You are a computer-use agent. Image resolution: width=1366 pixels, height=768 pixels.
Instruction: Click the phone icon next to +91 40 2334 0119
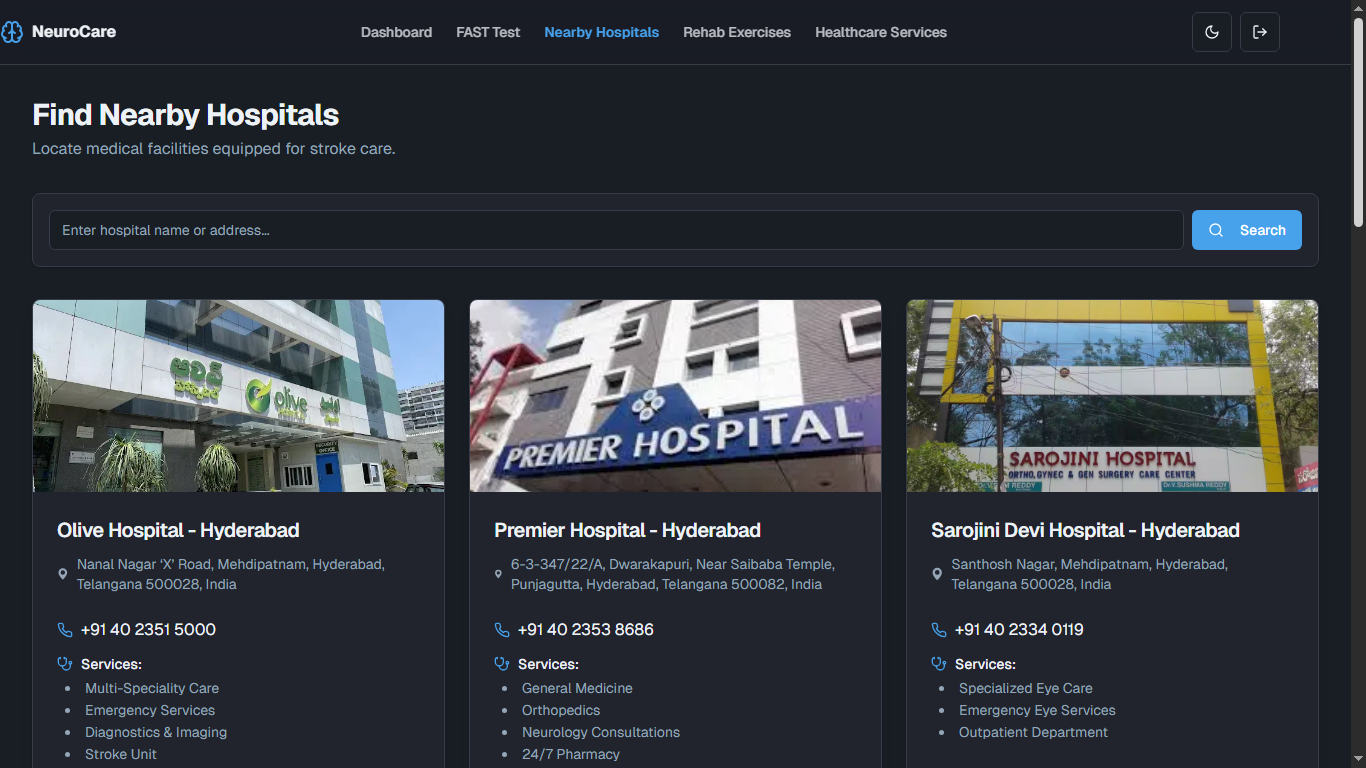click(x=939, y=630)
